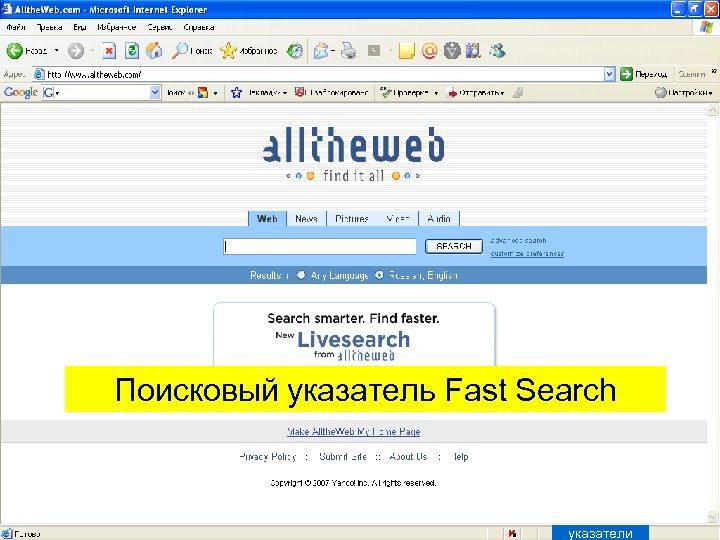Image resolution: width=720 pixels, height=540 pixels.
Task: Open the customize preferences link
Action: coord(527,253)
